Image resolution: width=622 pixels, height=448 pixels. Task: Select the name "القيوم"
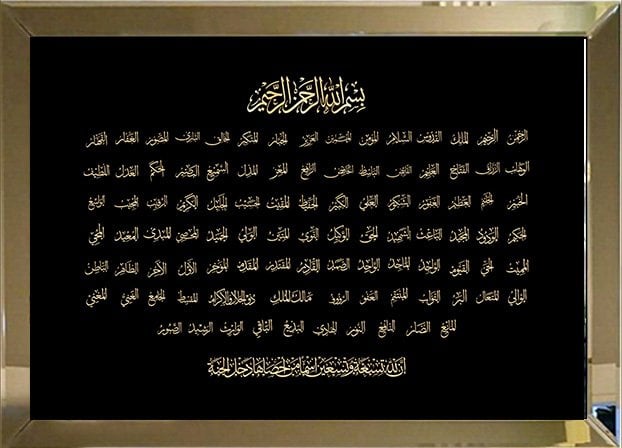point(460,268)
